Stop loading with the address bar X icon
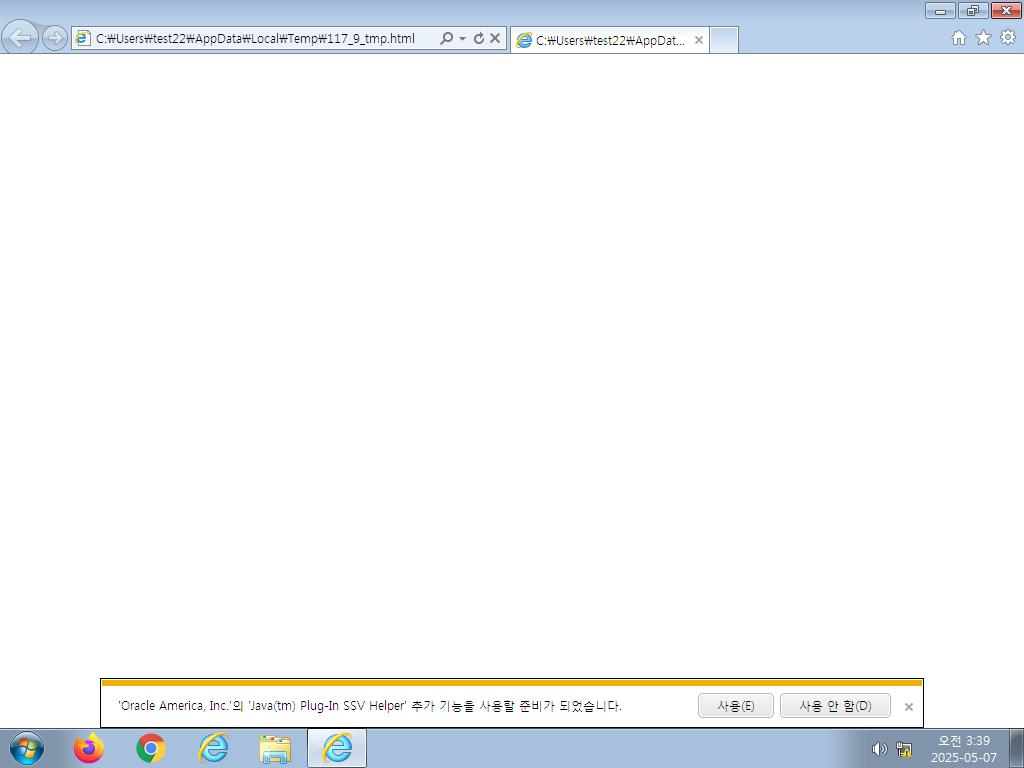Viewport: 1024px width, 768px height. point(495,39)
